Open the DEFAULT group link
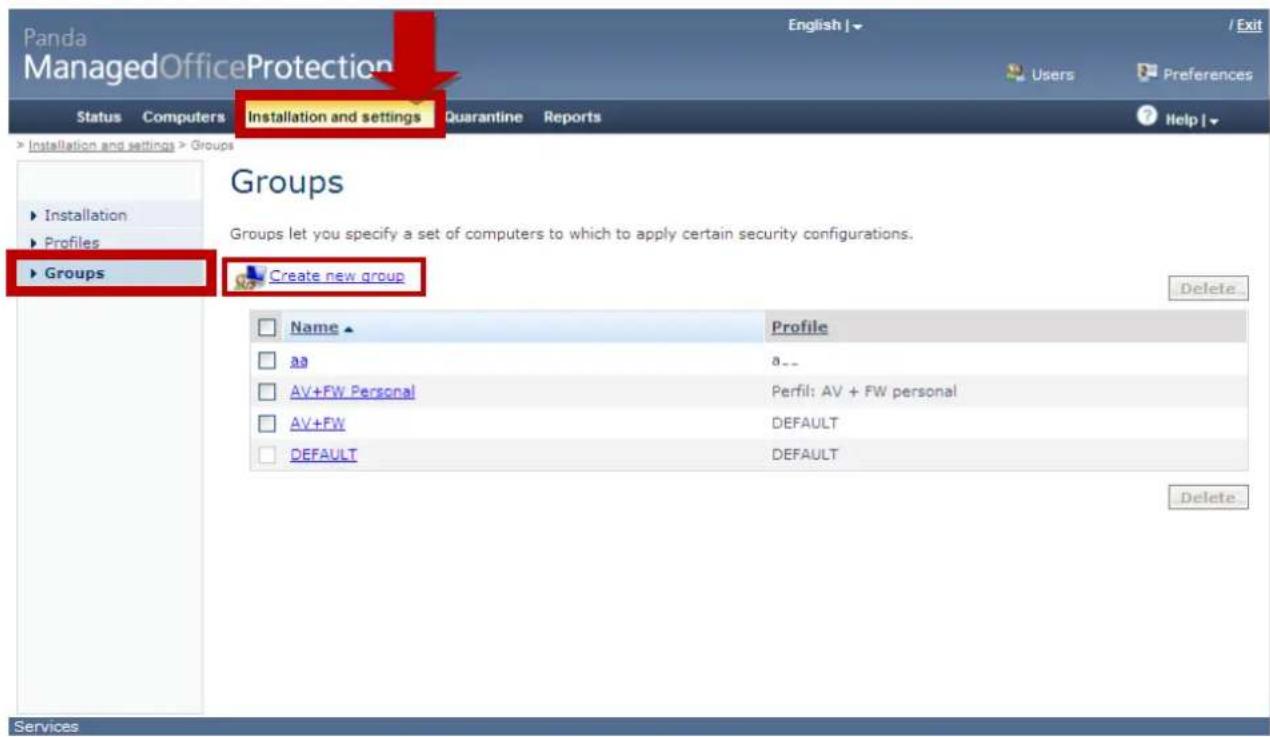The width and height of the screenshot is (1270, 737). (x=323, y=455)
